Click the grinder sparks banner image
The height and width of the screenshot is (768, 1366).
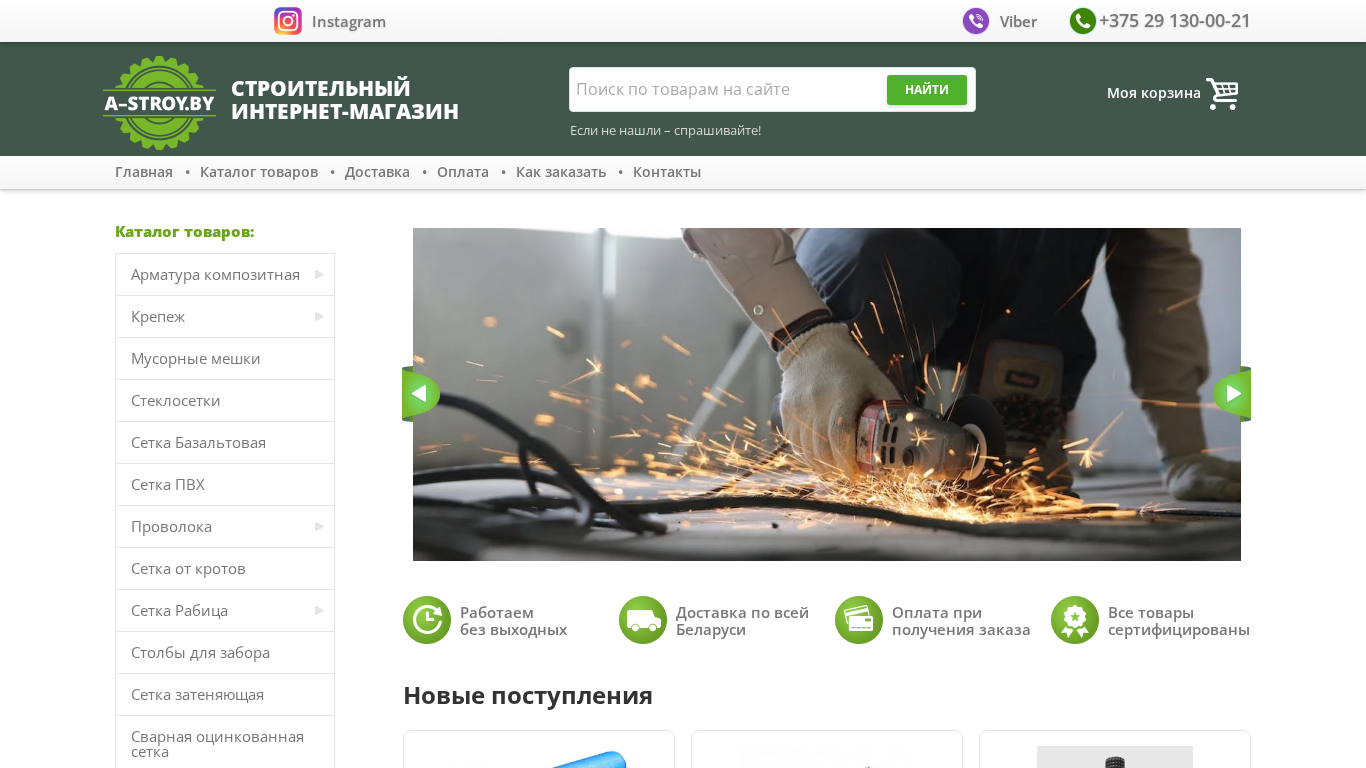827,394
